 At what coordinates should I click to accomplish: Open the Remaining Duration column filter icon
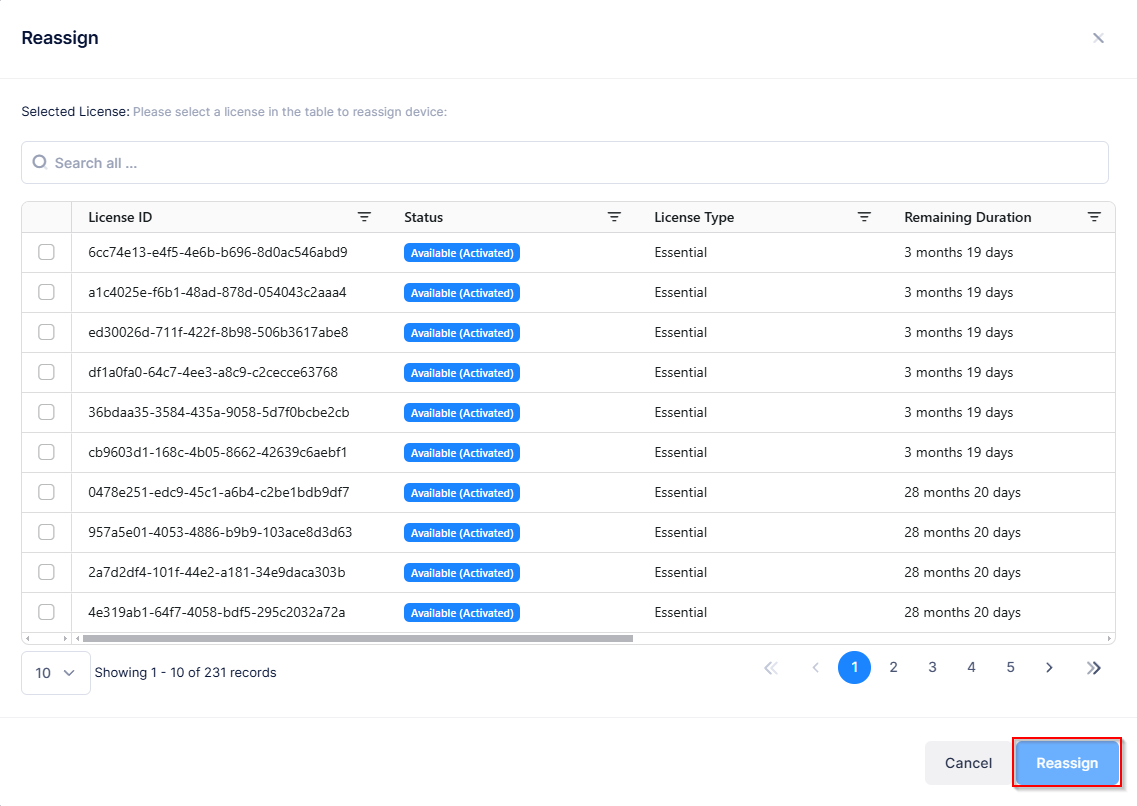[1094, 217]
